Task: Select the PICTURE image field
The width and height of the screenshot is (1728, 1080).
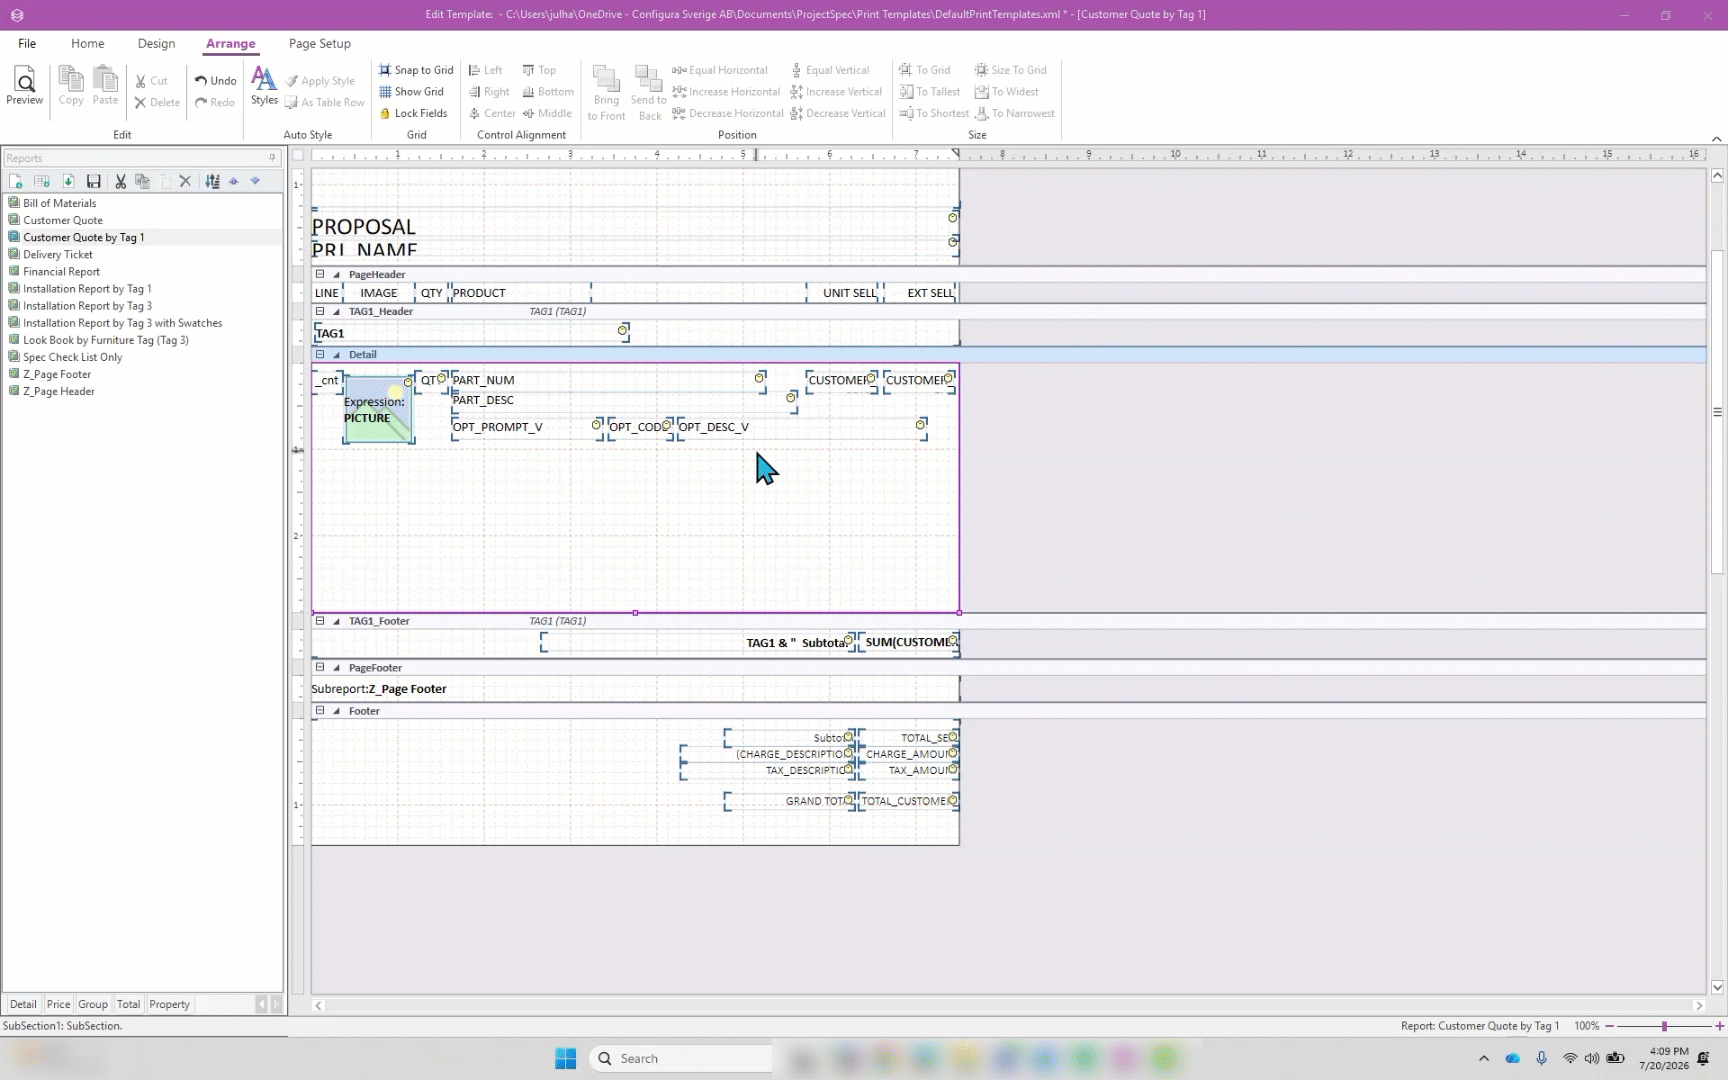Action: pyautogui.click(x=378, y=410)
